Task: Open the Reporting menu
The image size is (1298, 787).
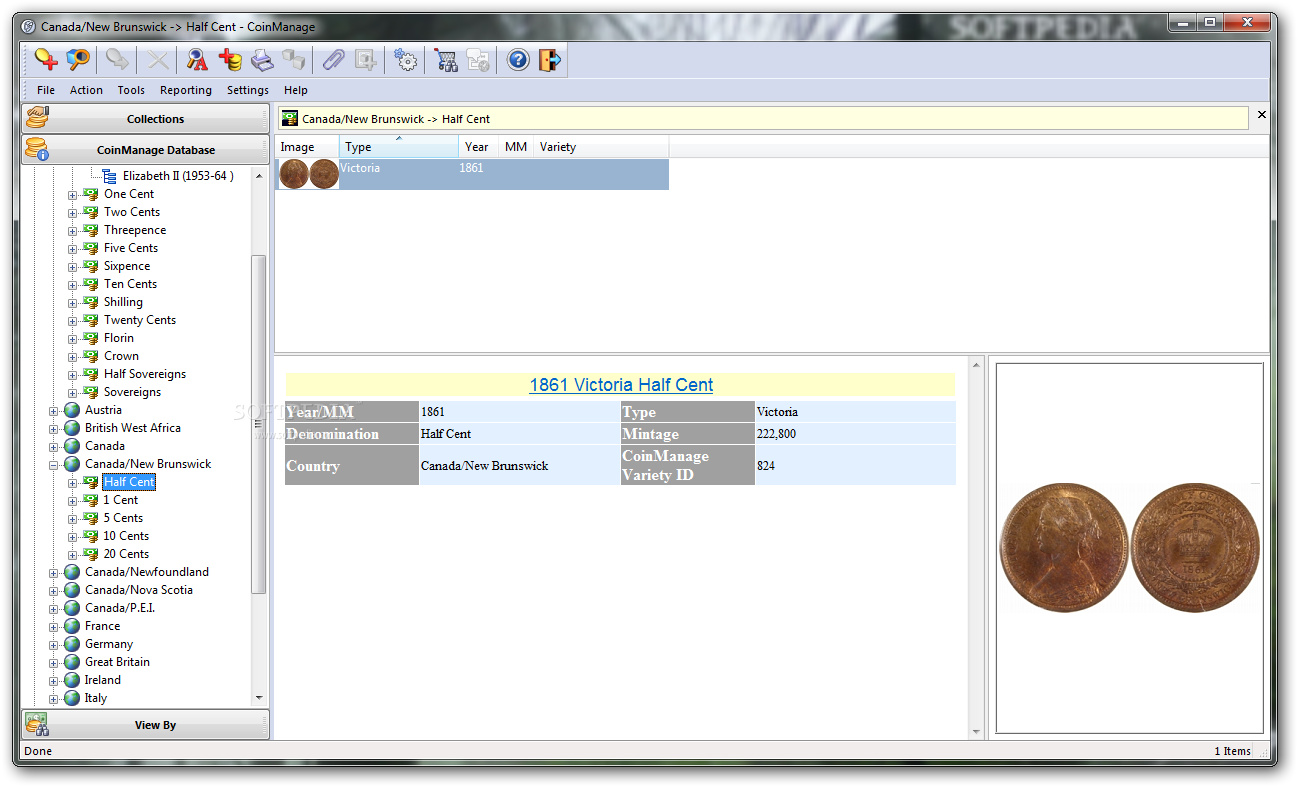Action: (x=186, y=90)
